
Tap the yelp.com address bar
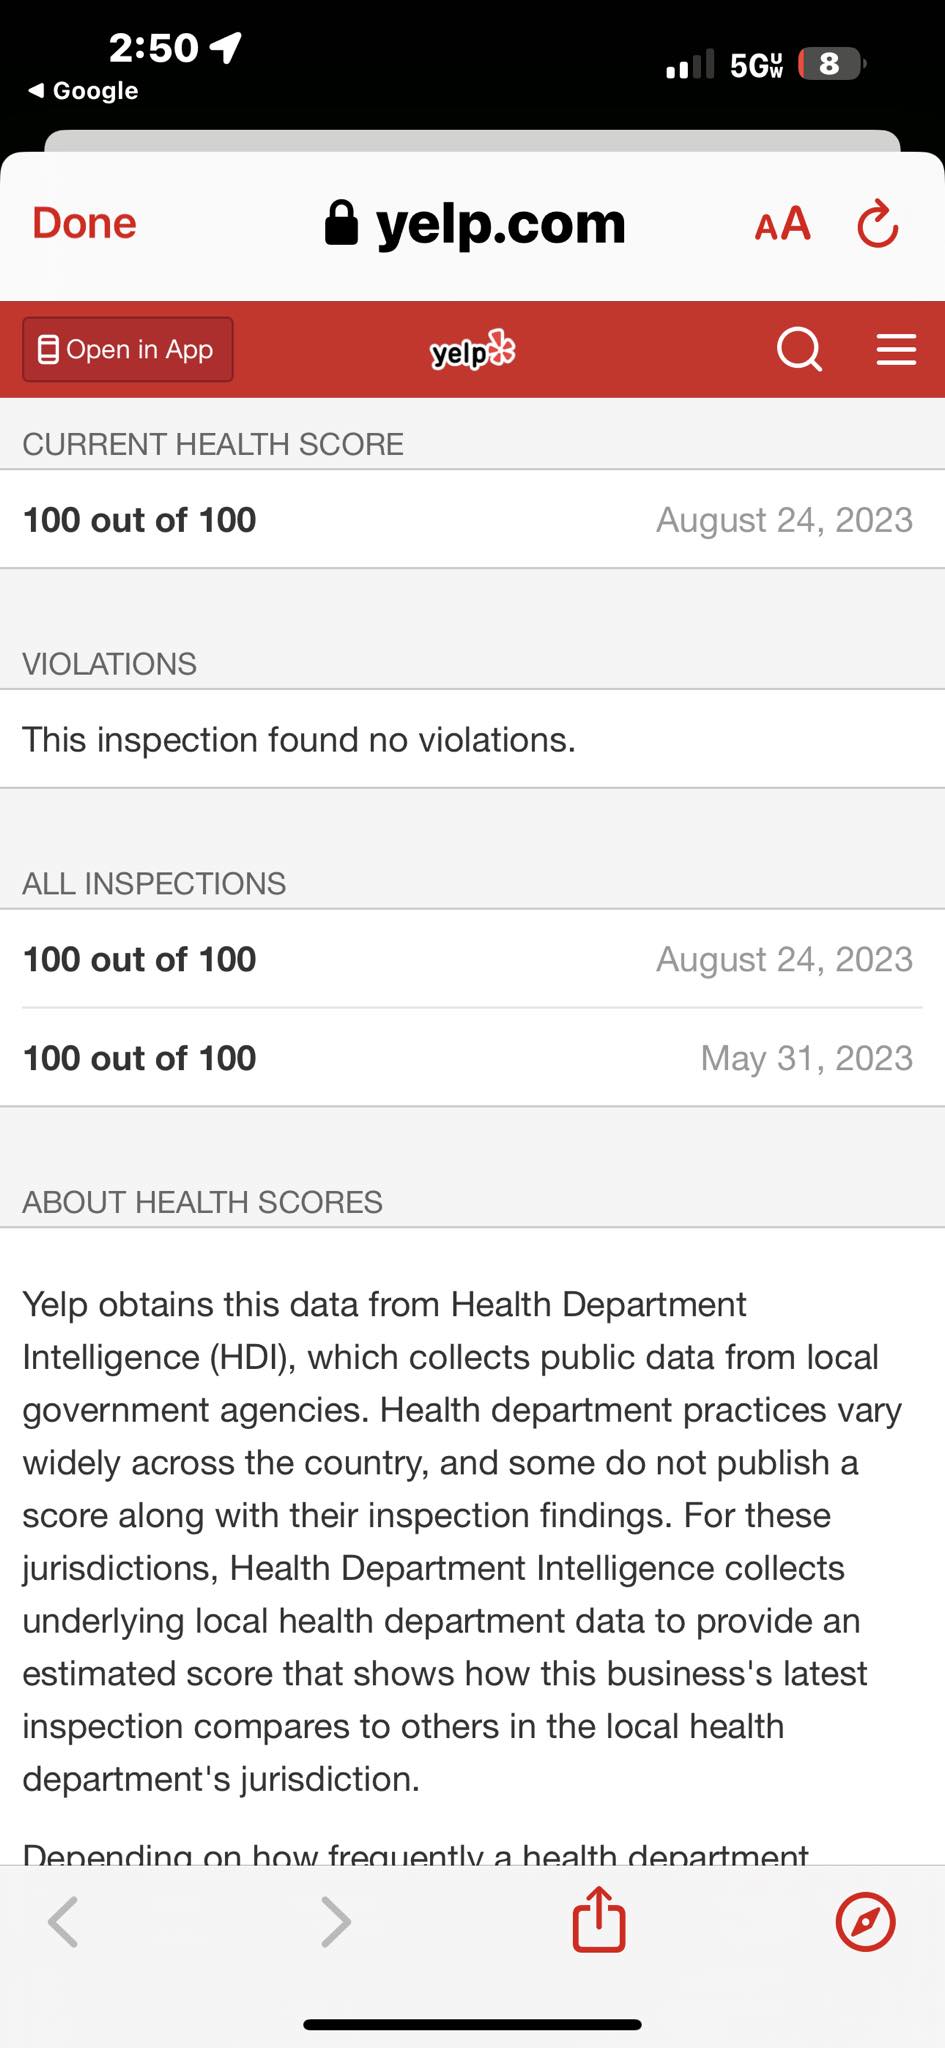[475, 223]
